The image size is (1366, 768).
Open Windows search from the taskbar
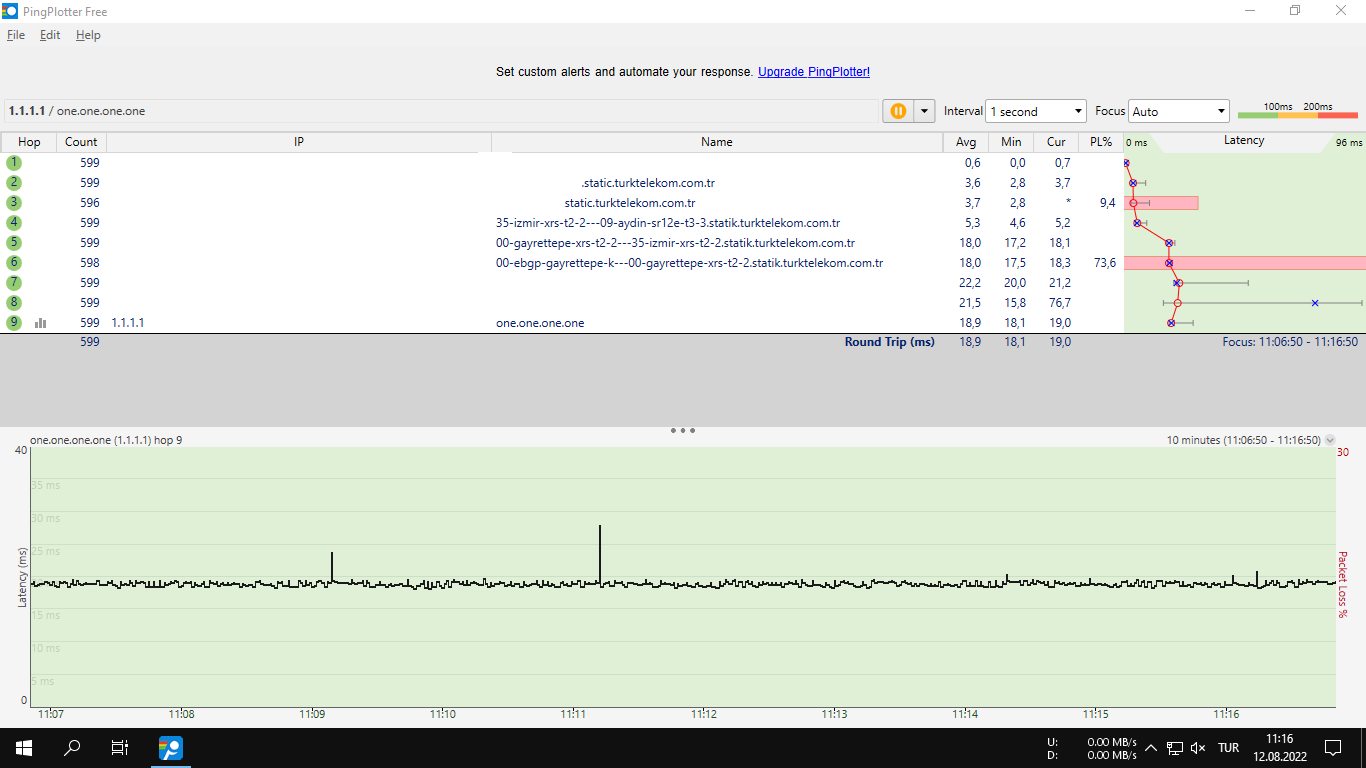tap(72, 748)
